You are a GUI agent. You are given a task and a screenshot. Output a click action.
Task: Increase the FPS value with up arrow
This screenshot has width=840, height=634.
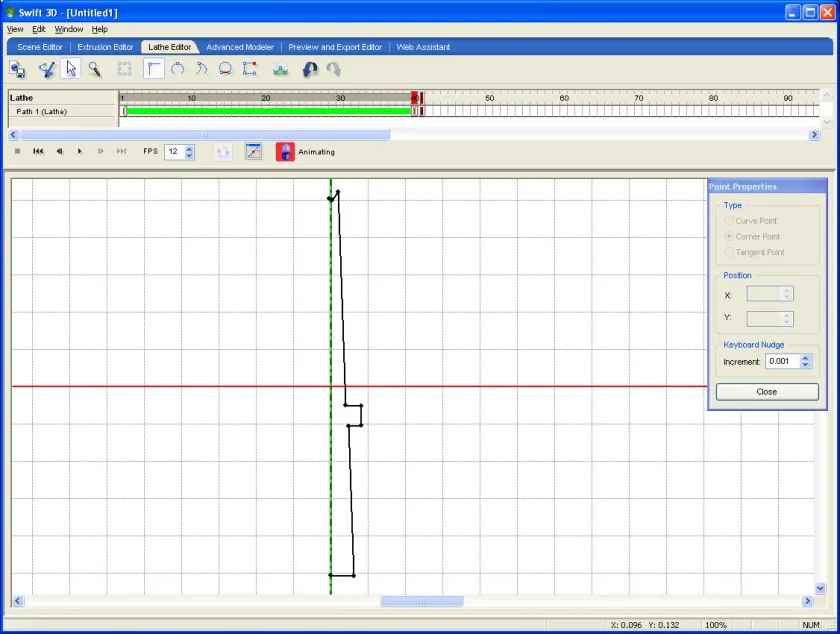(x=189, y=148)
